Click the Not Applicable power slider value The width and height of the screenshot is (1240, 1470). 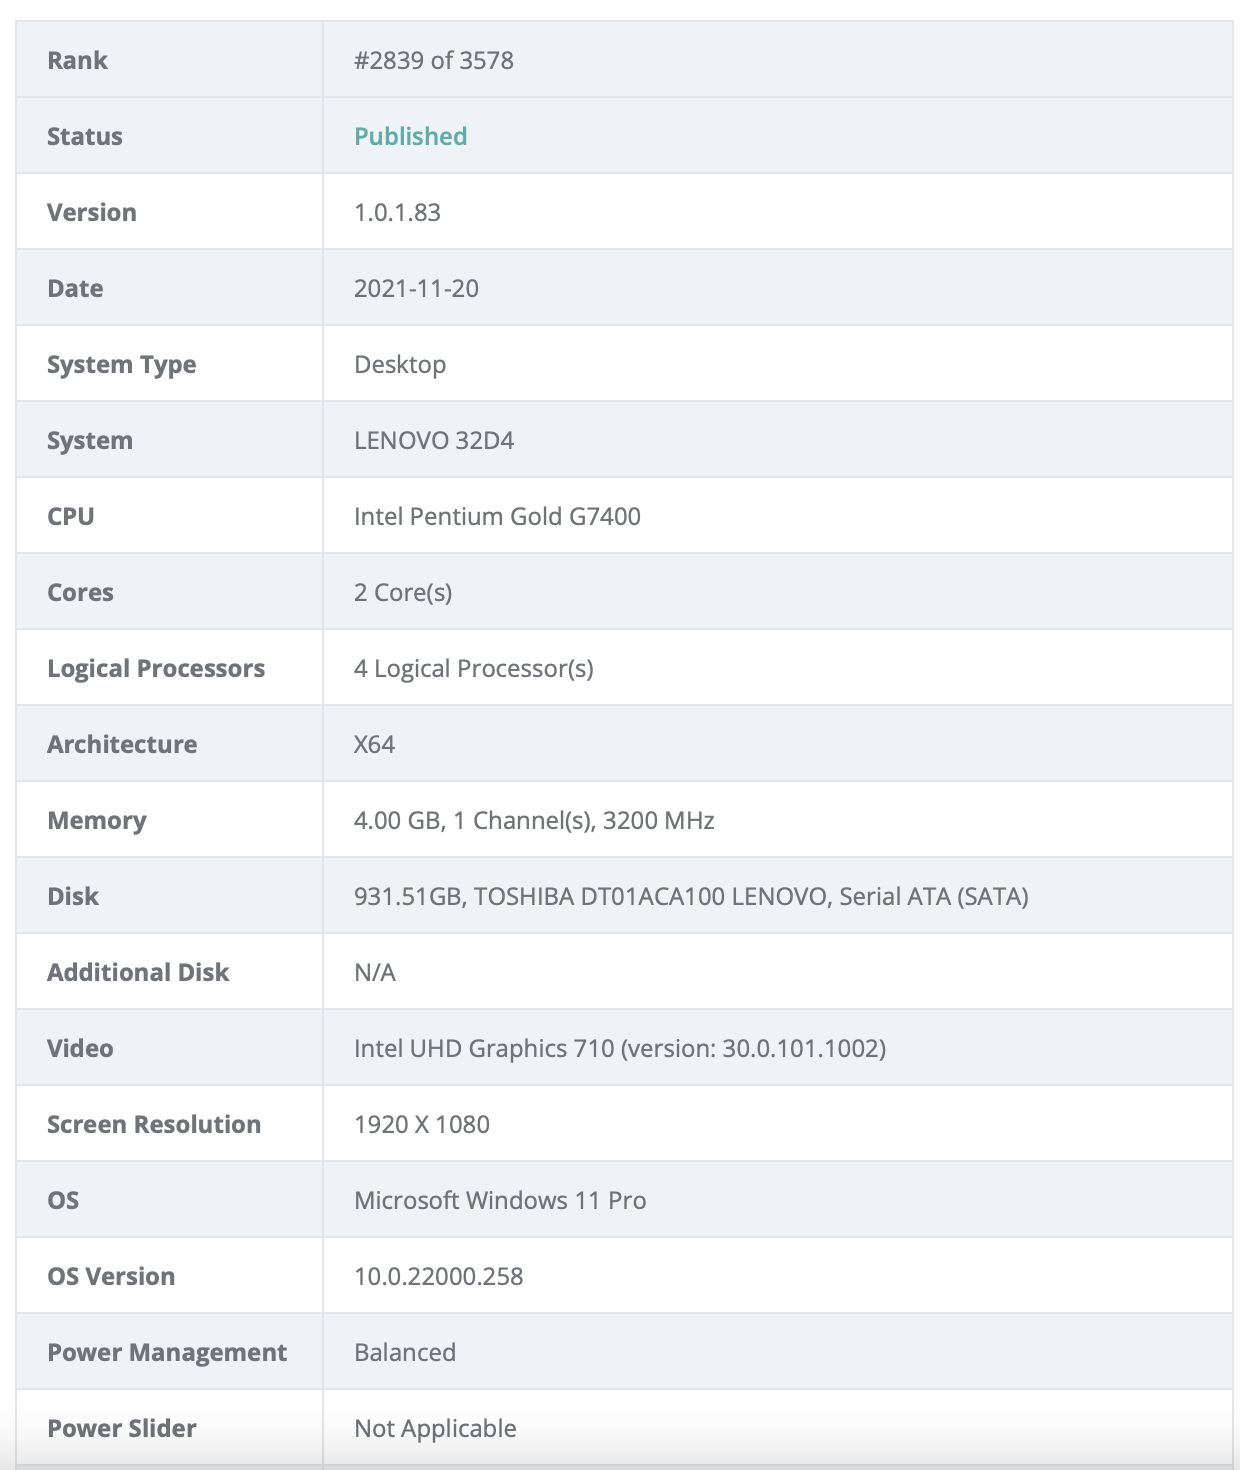pyautogui.click(x=435, y=1428)
